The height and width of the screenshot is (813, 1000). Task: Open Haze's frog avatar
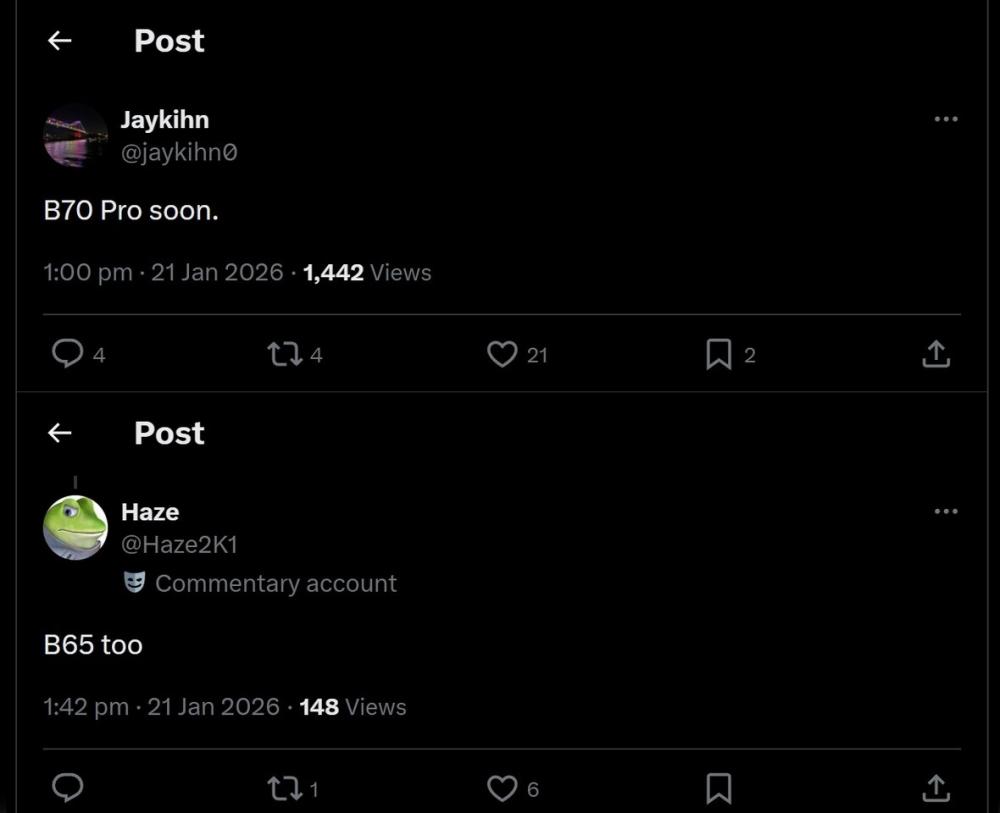tap(75, 527)
